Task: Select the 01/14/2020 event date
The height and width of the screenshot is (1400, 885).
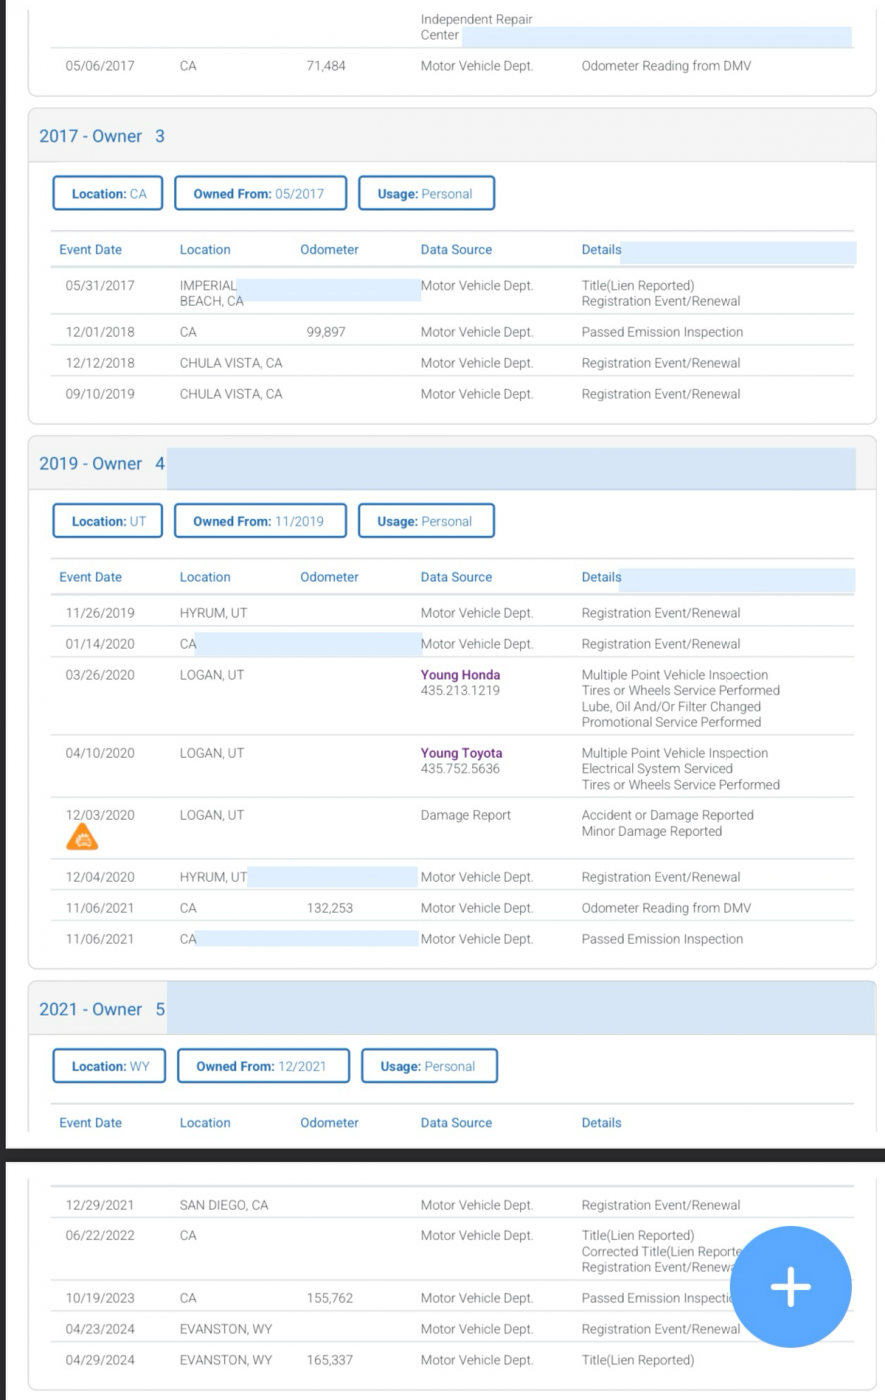Action: pos(100,644)
